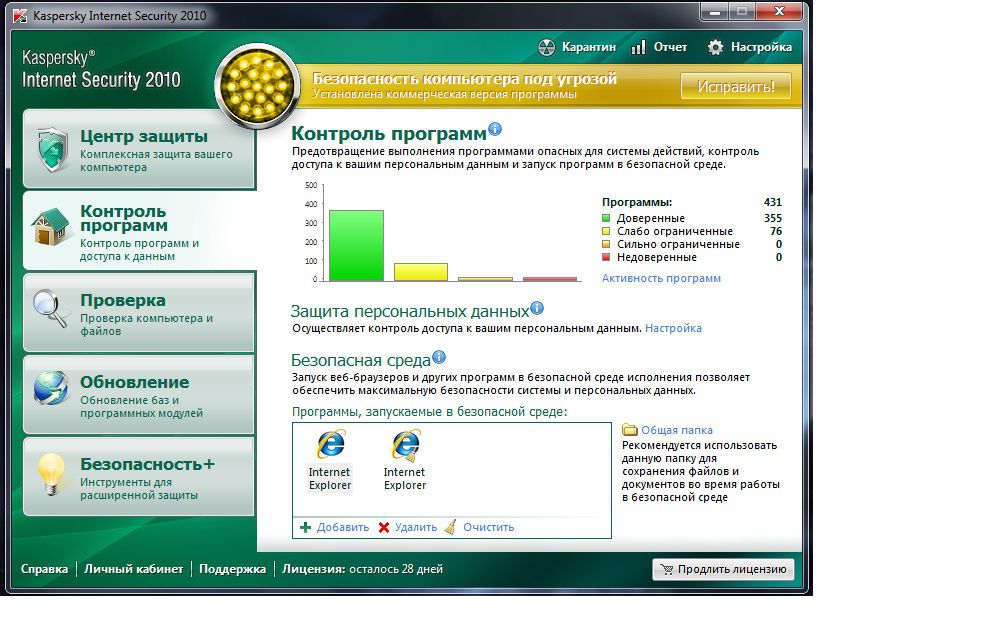Click the Программы total 431
The height and width of the screenshot is (630, 1008).
[x=773, y=202]
